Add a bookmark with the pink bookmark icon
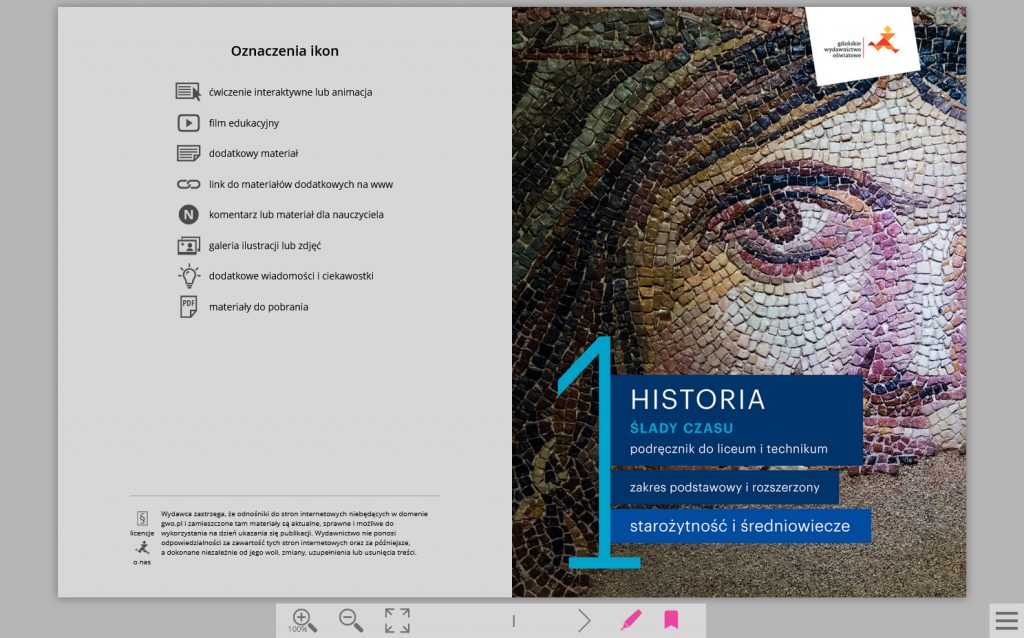This screenshot has height=638, width=1024. pyautogui.click(x=671, y=619)
